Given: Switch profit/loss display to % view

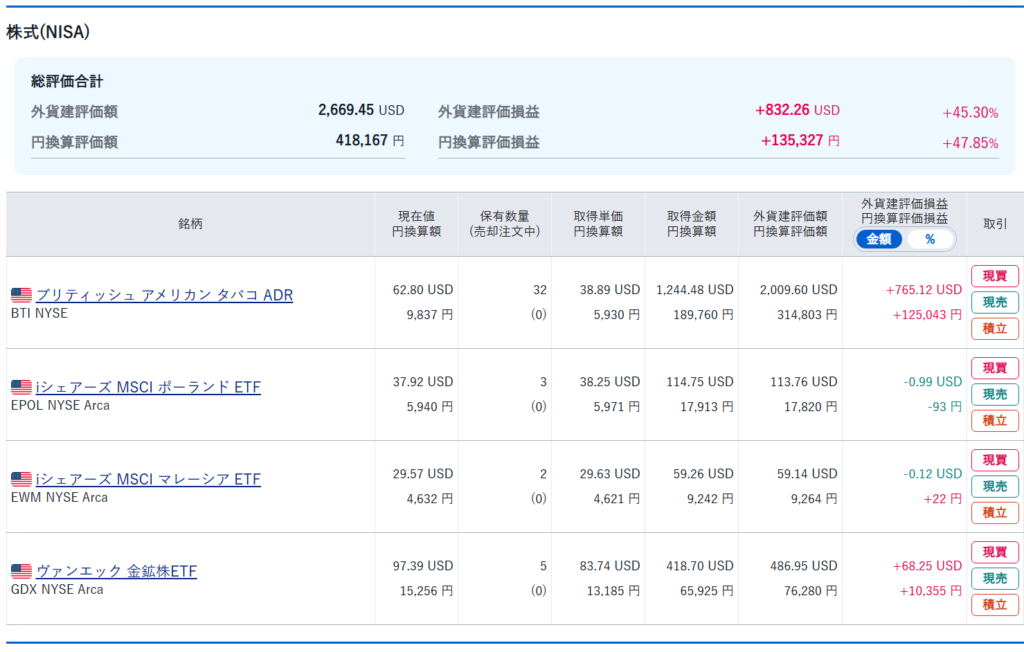Looking at the screenshot, I should coord(929,239).
